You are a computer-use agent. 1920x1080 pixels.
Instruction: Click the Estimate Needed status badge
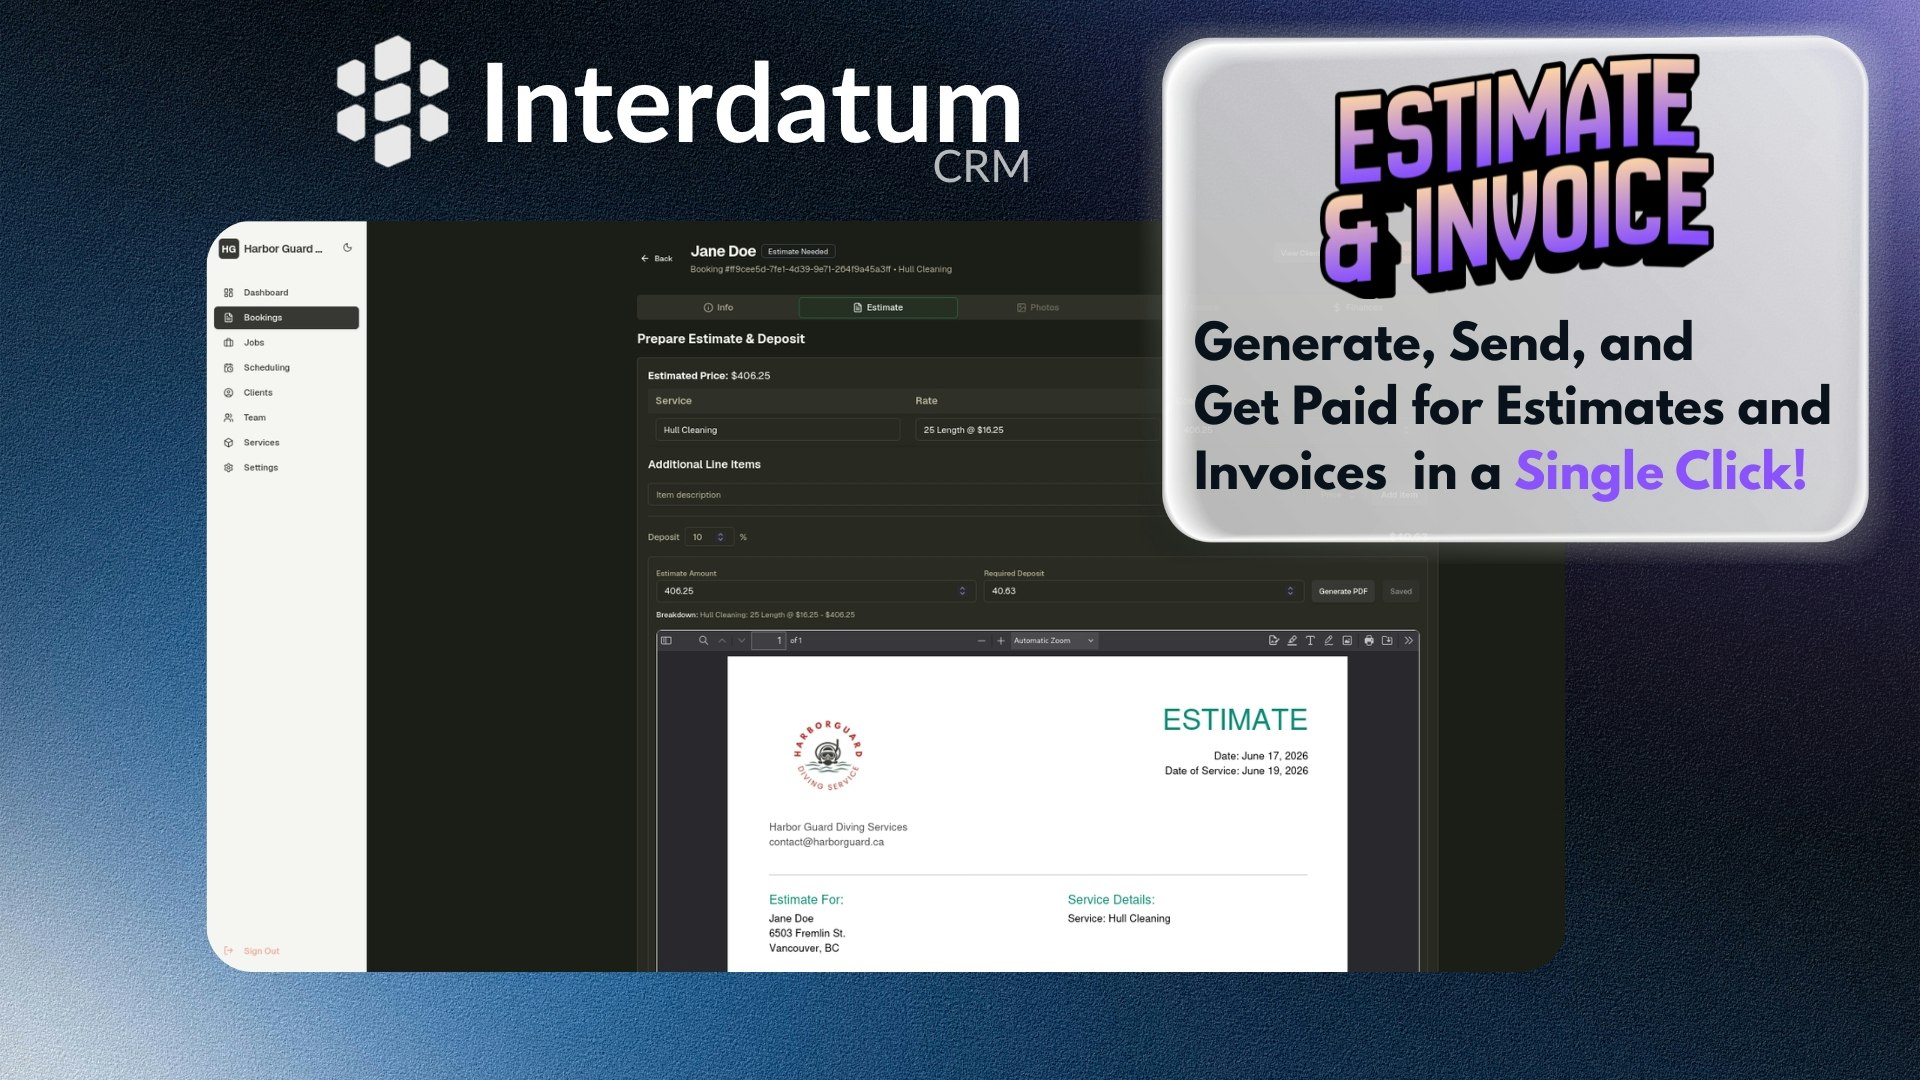(x=798, y=252)
